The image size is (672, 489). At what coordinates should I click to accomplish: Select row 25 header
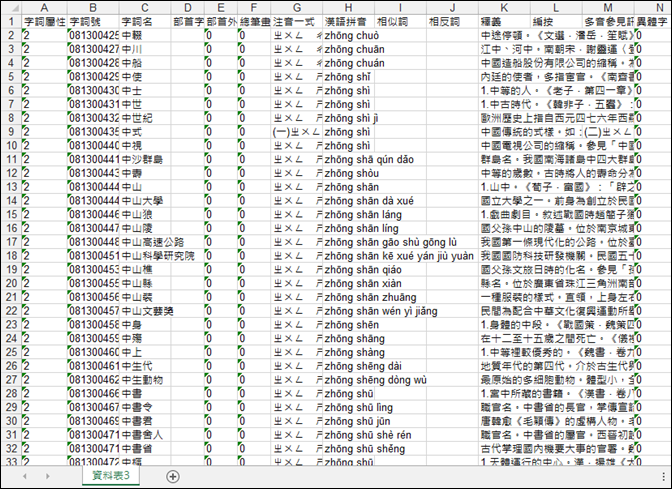[x=11, y=352]
